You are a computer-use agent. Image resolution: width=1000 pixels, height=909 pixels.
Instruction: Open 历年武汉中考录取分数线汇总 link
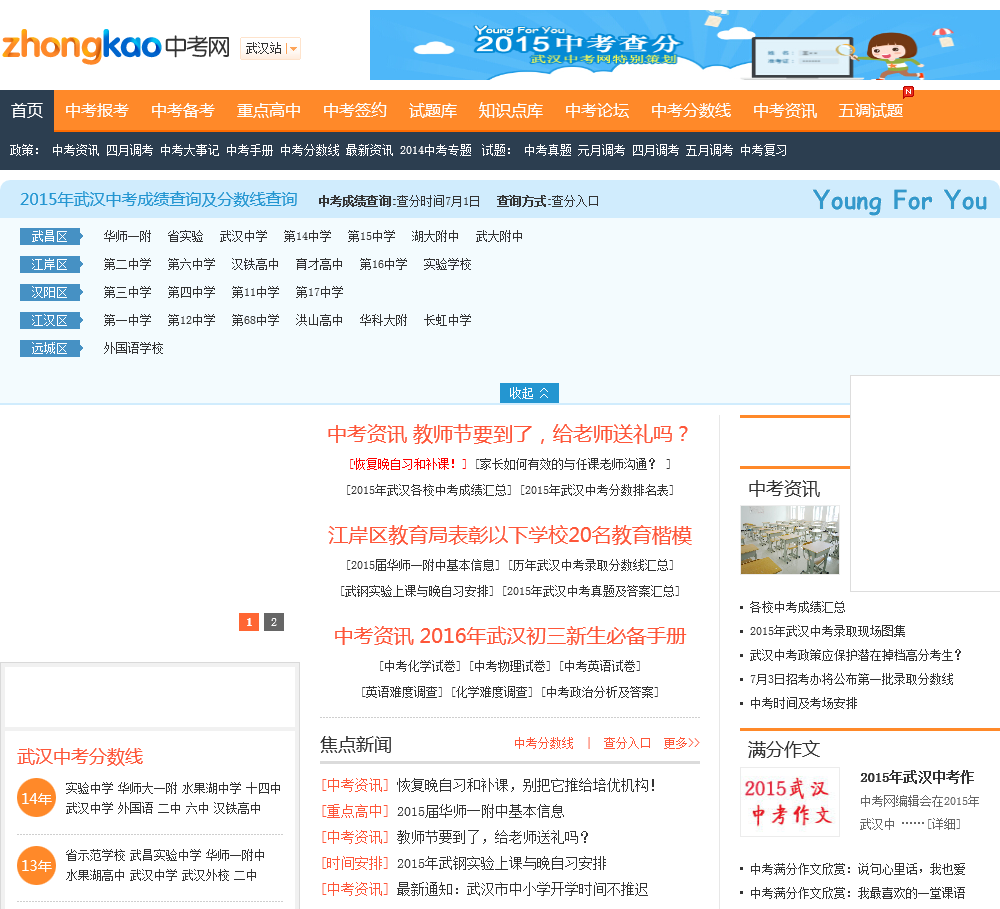pos(591,566)
